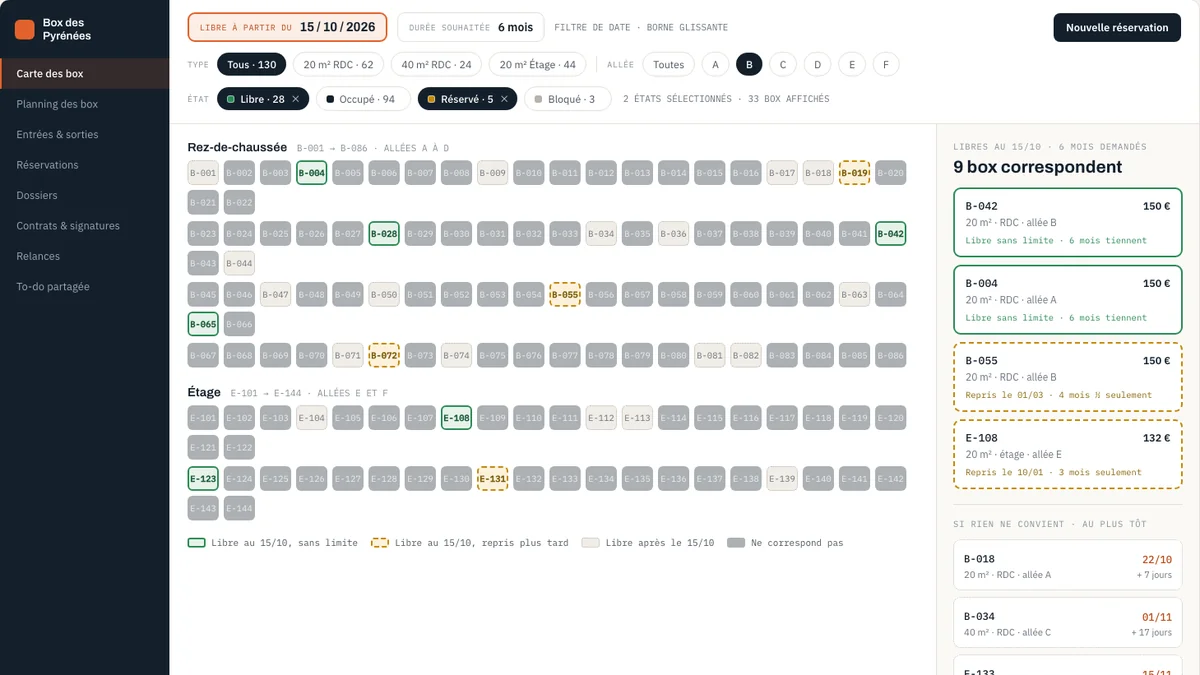
Task: Open Planning des box in the sidebar
Action: tap(85, 104)
